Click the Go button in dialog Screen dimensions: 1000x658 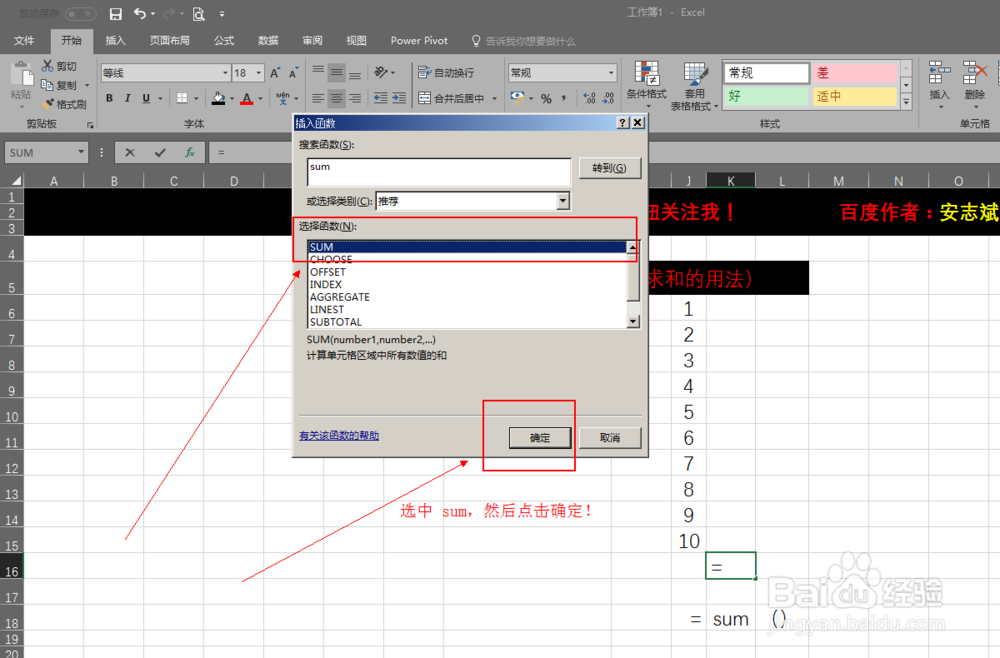coord(610,168)
